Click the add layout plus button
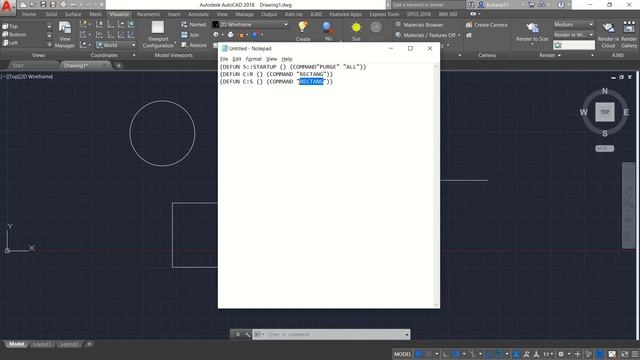 89,344
